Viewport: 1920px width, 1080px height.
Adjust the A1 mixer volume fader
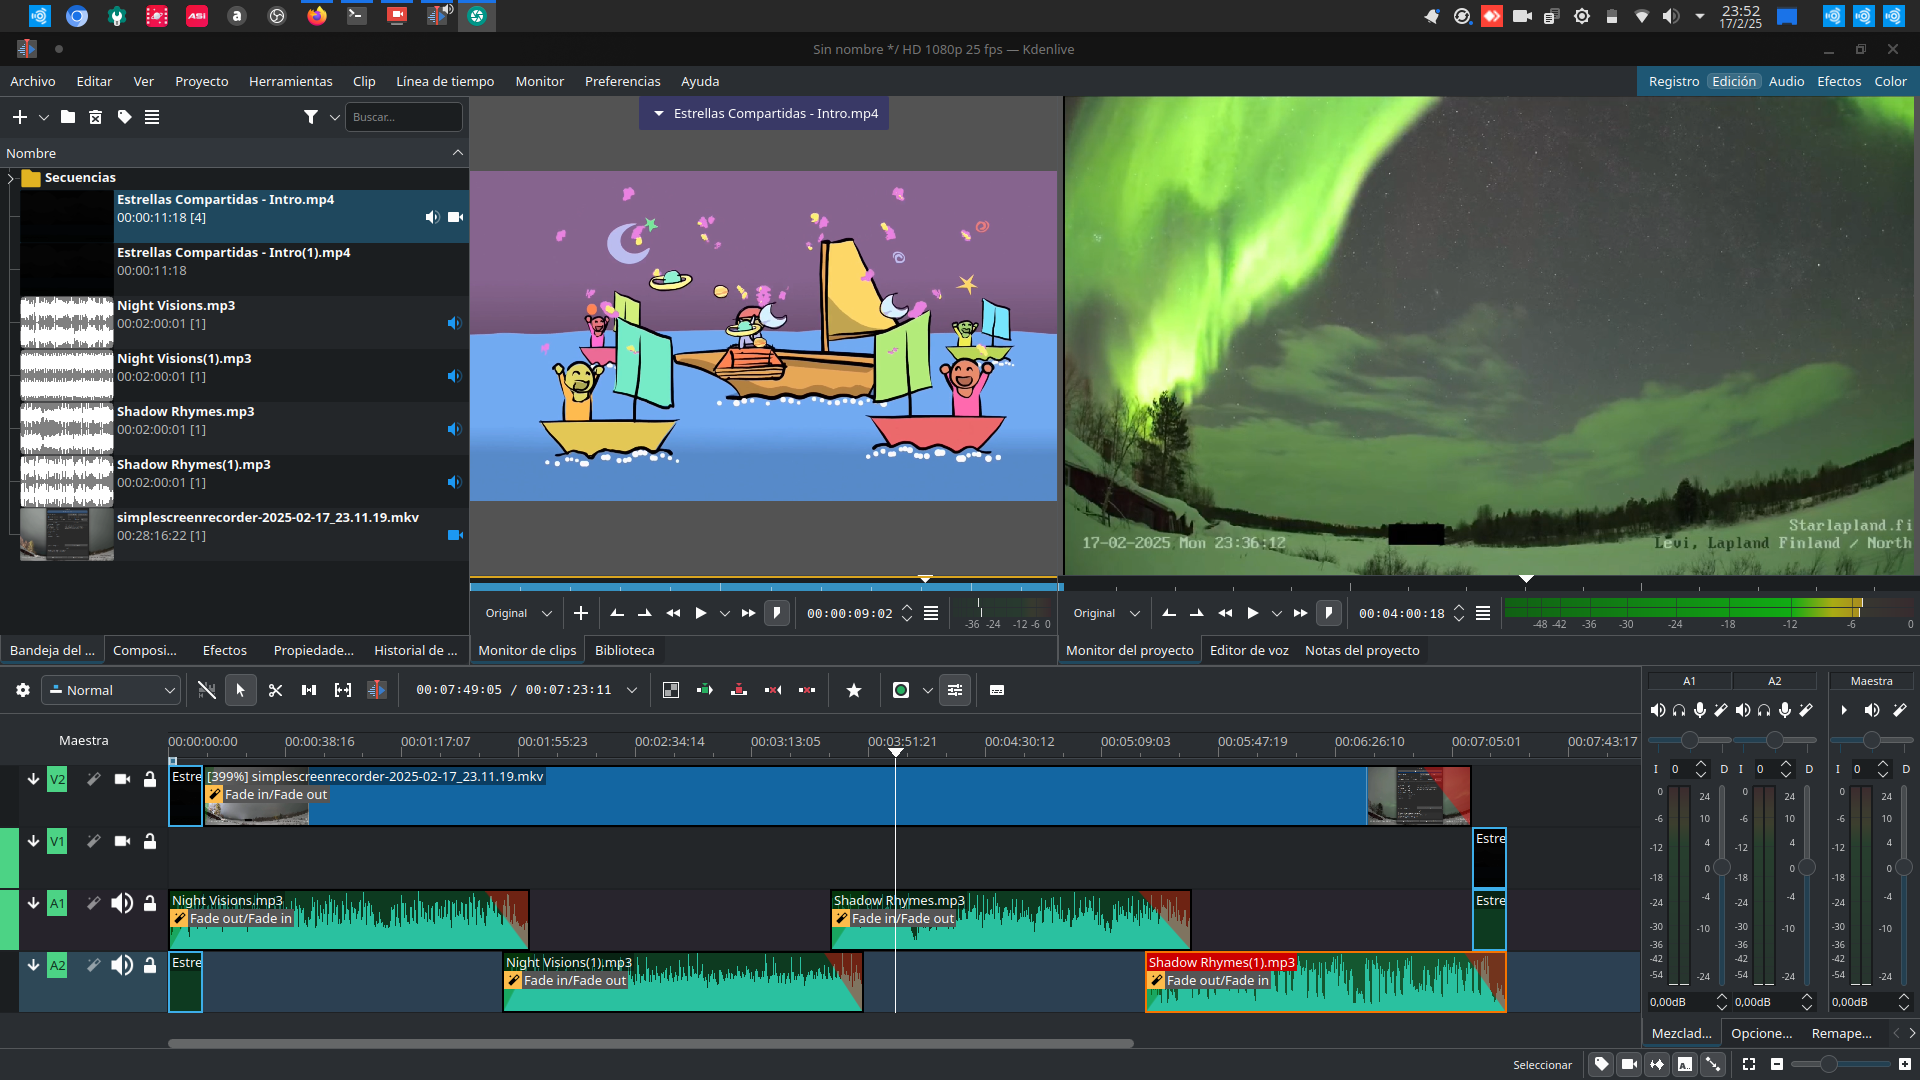pos(1721,867)
